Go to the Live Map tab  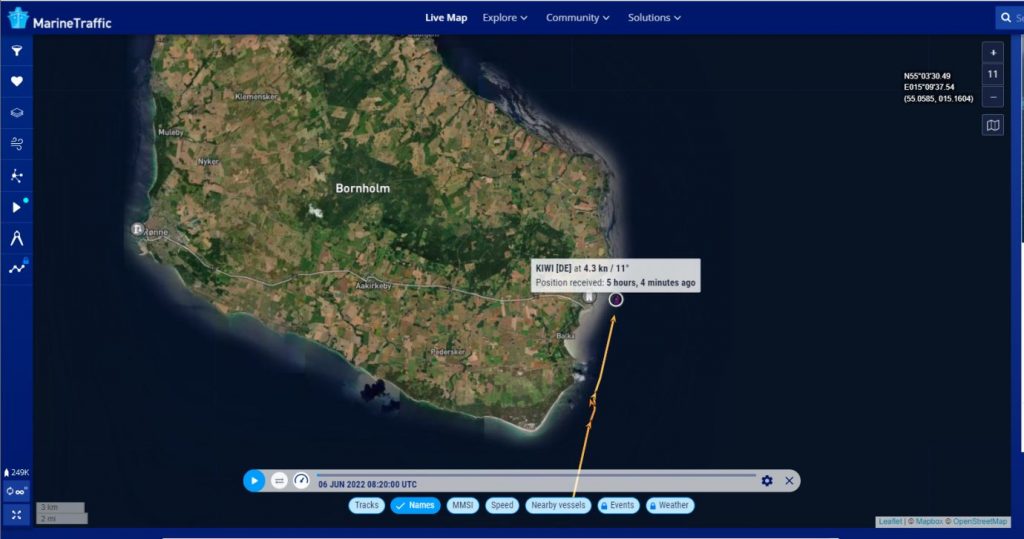446,17
